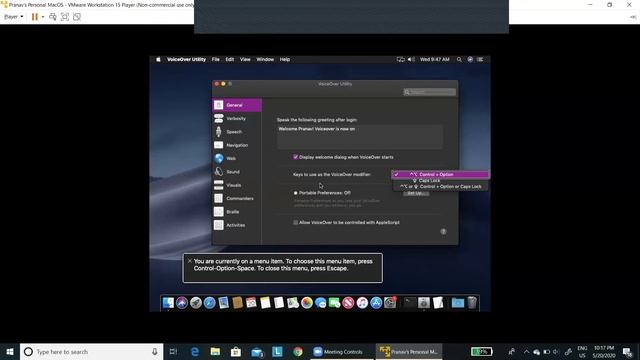The height and width of the screenshot is (360, 640).
Task: Open Chrome from Windows taskbar
Action: point(298,352)
